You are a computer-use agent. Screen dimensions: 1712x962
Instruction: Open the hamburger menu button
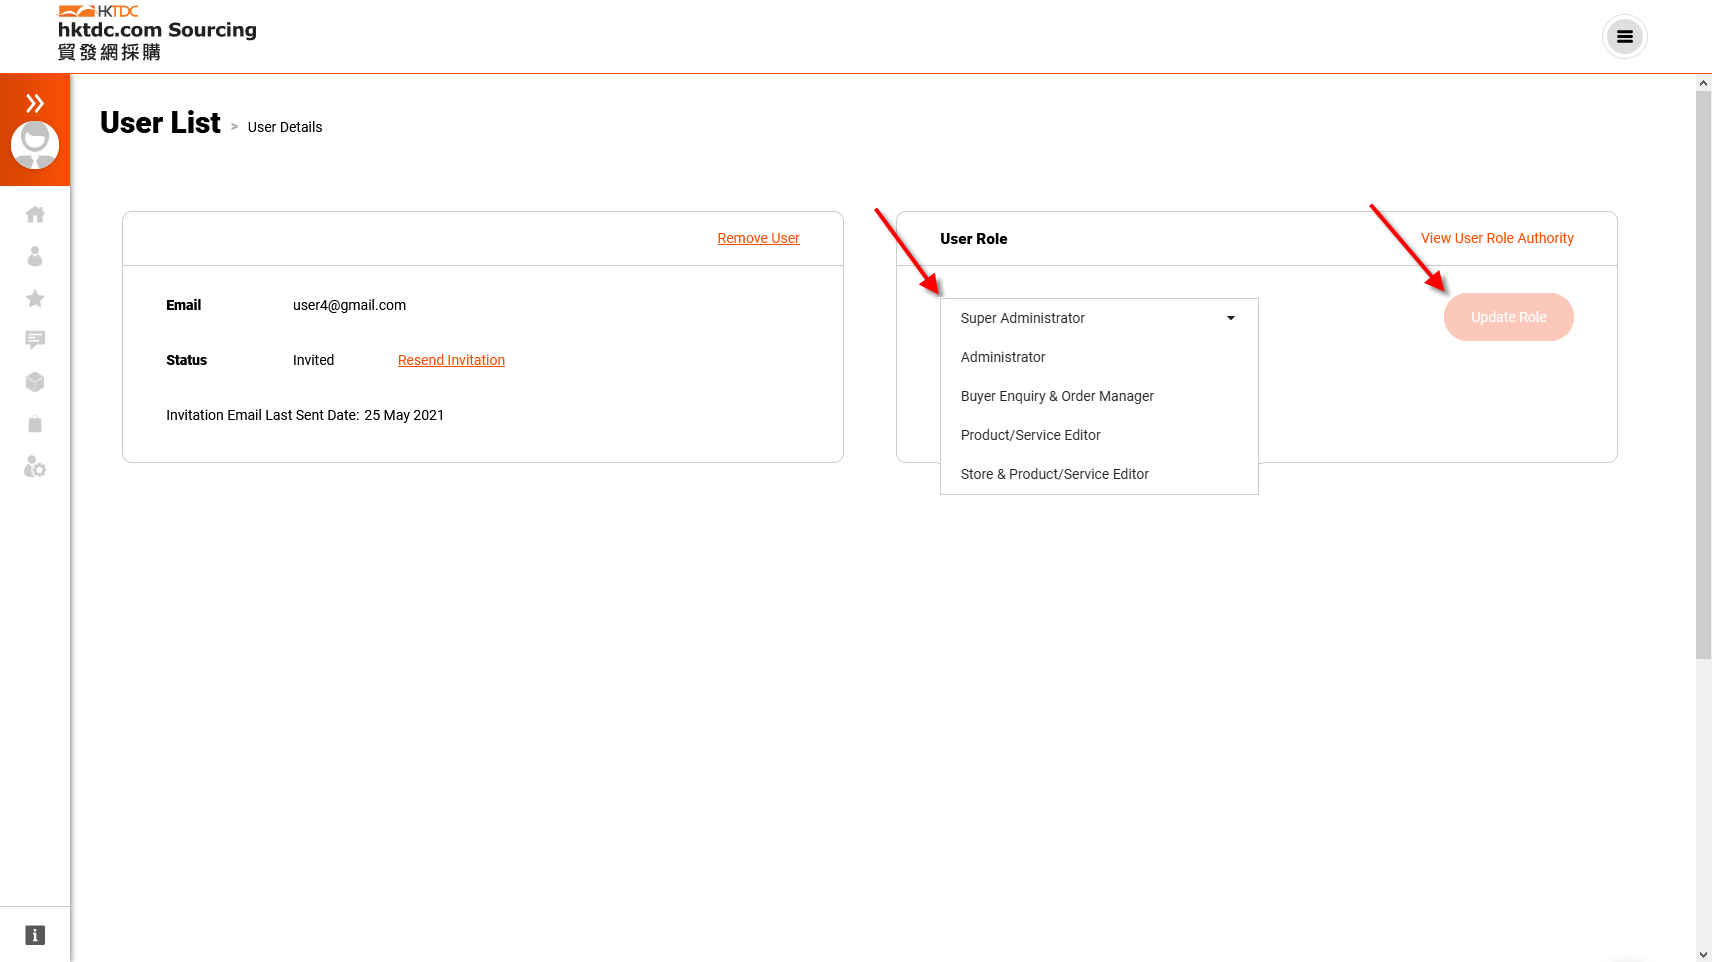pyautogui.click(x=1625, y=37)
